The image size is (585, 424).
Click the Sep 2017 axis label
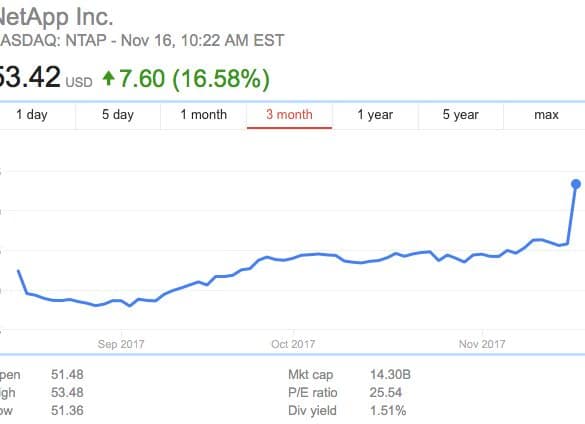tap(121, 344)
